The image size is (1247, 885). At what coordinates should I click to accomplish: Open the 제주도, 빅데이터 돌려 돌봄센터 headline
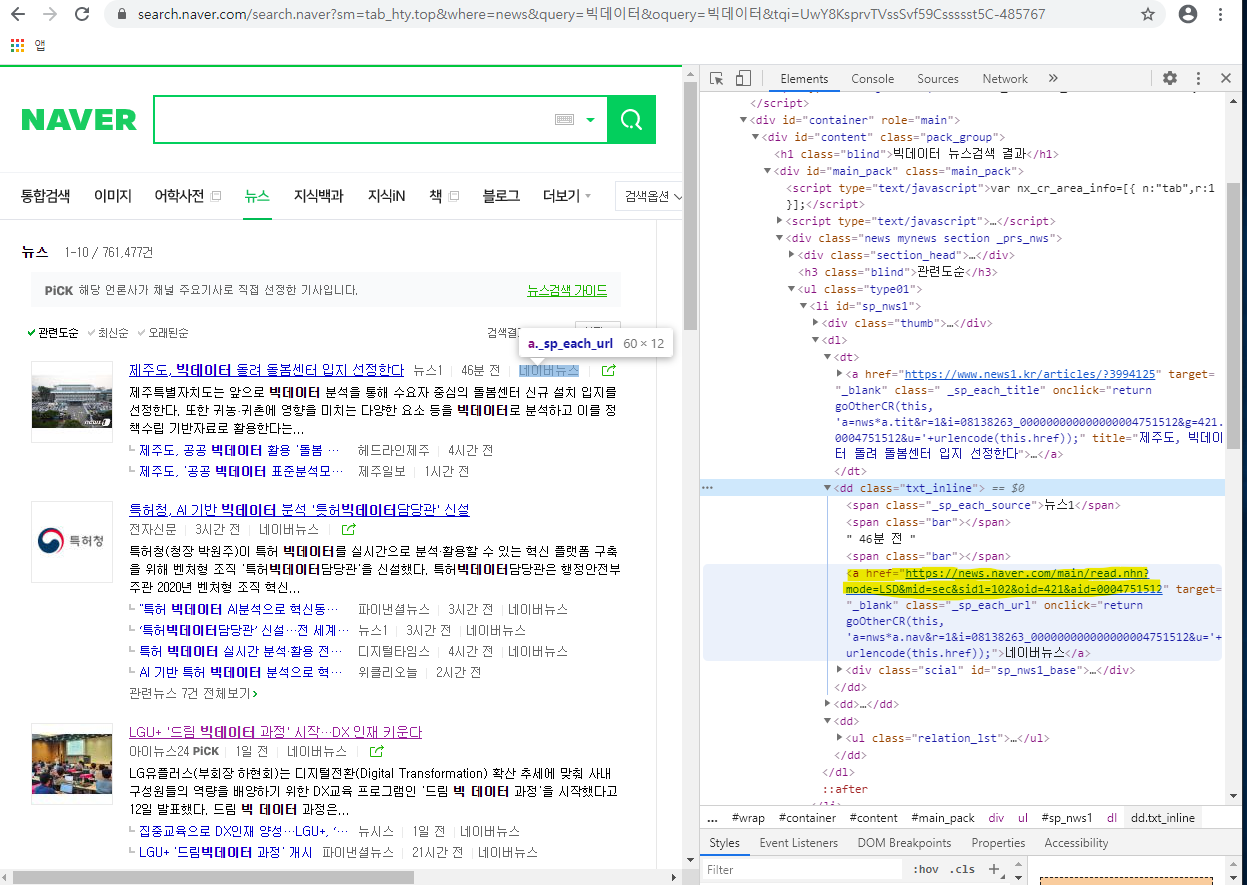coord(267,370)
